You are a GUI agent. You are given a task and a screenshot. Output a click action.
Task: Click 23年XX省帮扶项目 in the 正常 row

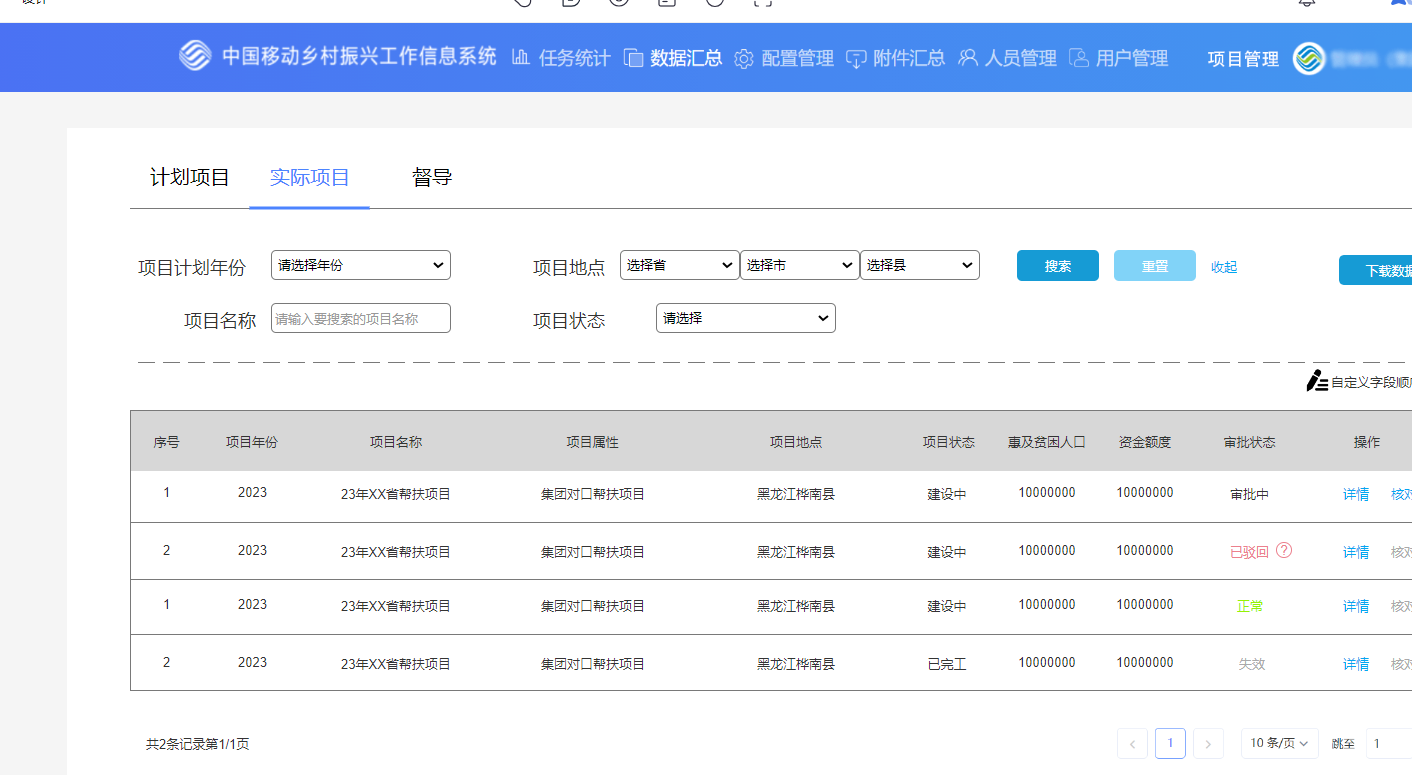click(x=396, y=606)
